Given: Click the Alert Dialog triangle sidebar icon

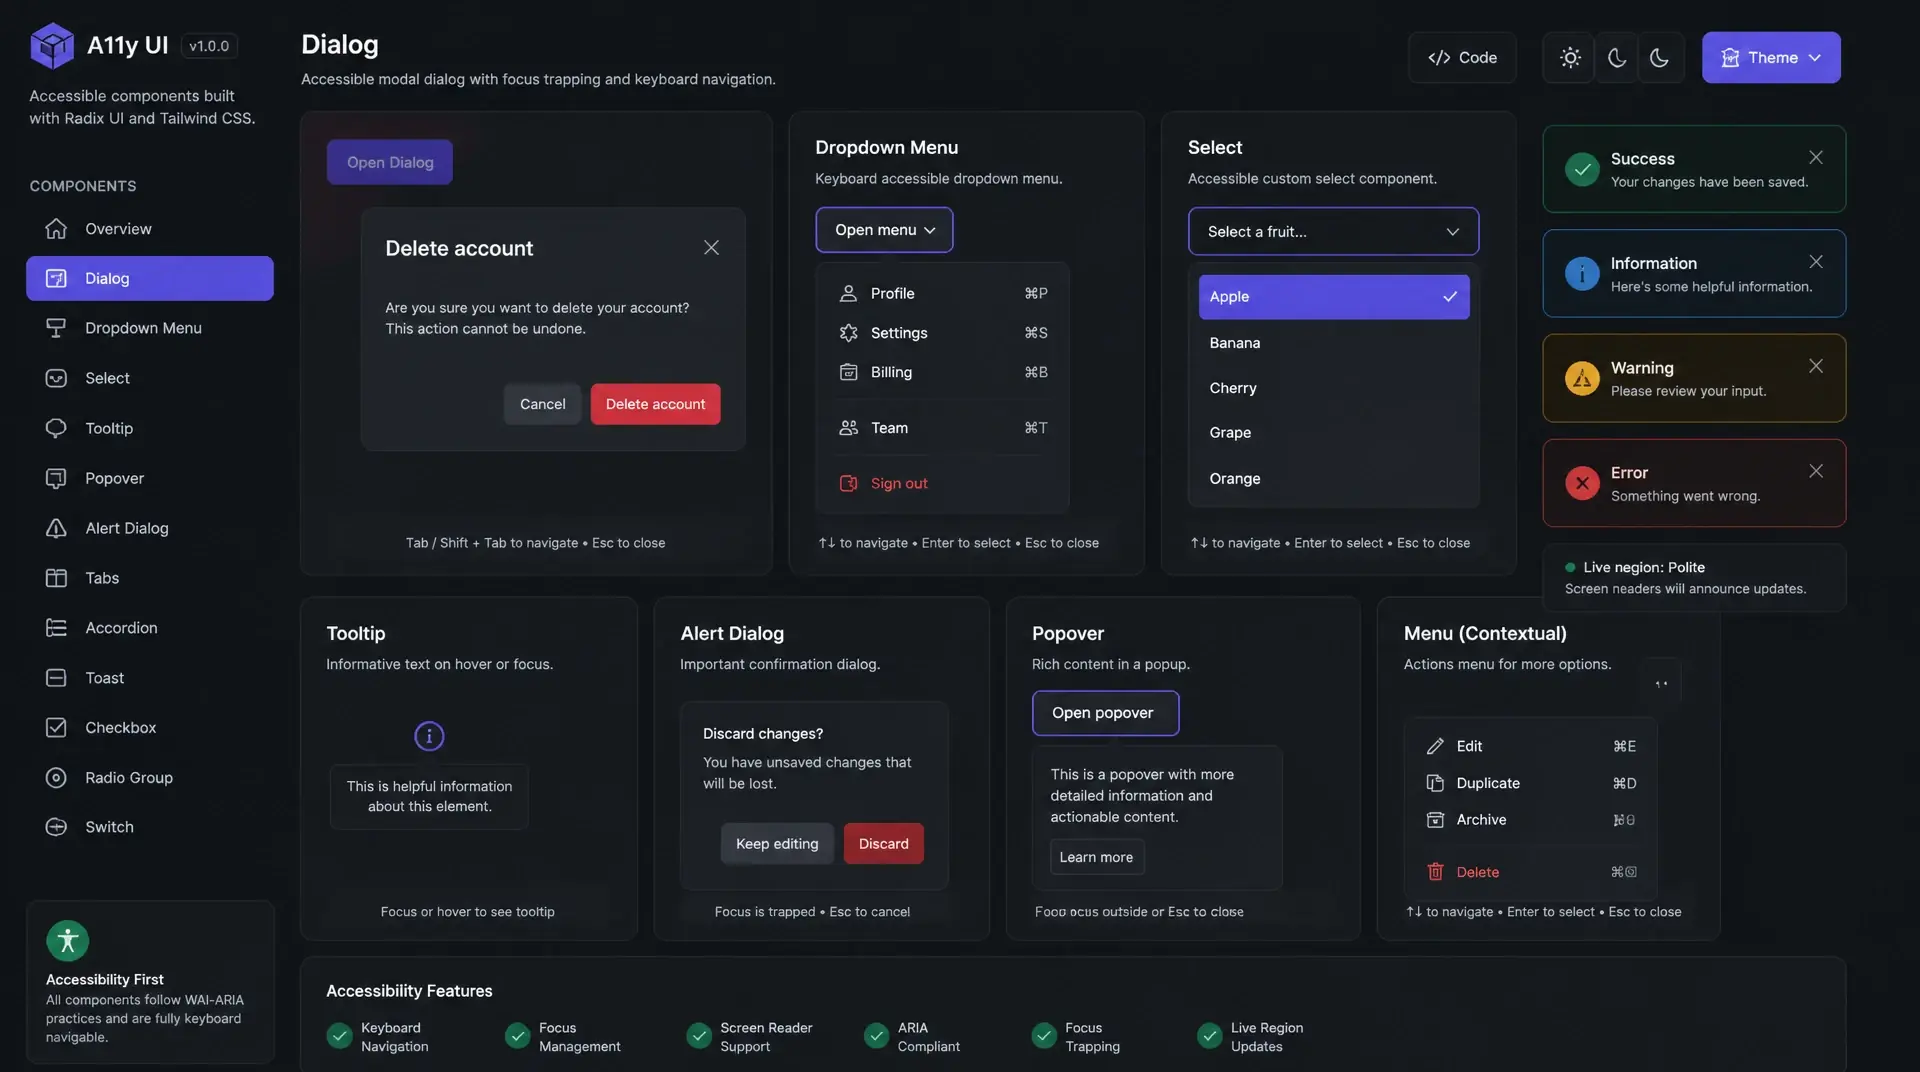Looking at the screenshot, I should pos(56,528).
